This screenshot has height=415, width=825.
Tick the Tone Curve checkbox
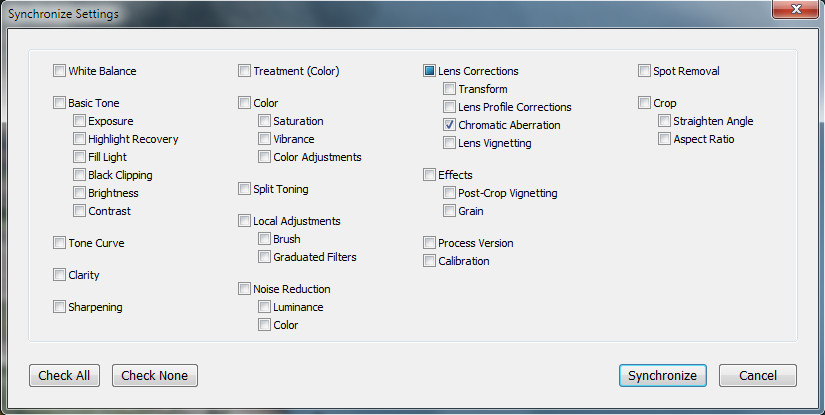coord(59,242)
